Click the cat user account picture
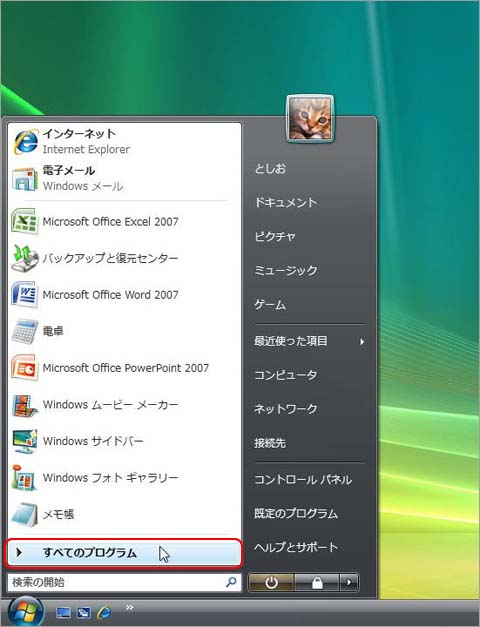This screenshot has height=627, width=480. [310, 119]
